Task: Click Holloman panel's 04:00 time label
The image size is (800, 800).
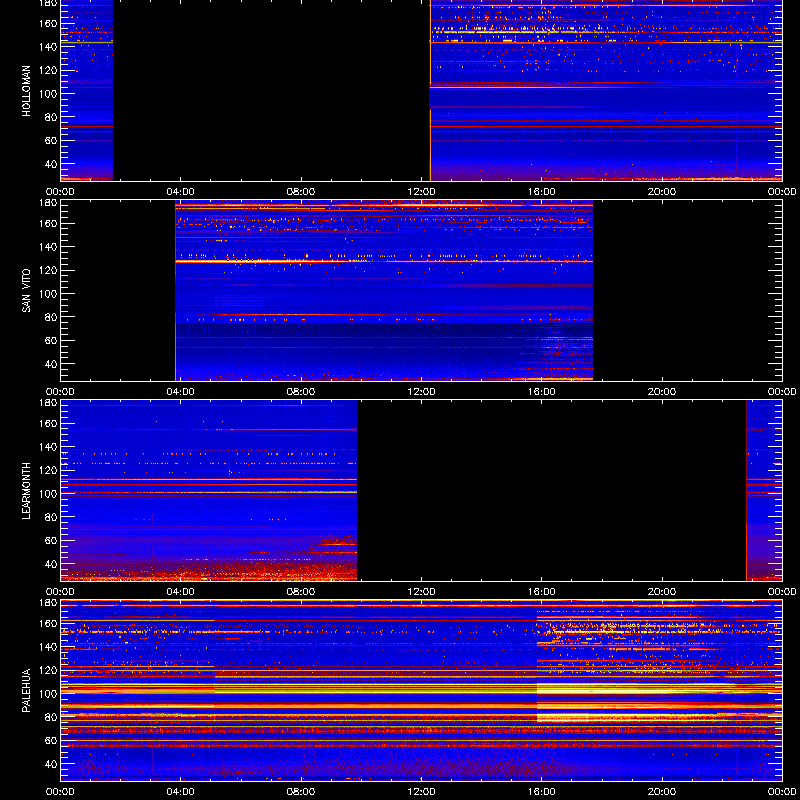Action: (x=181, y=192)
